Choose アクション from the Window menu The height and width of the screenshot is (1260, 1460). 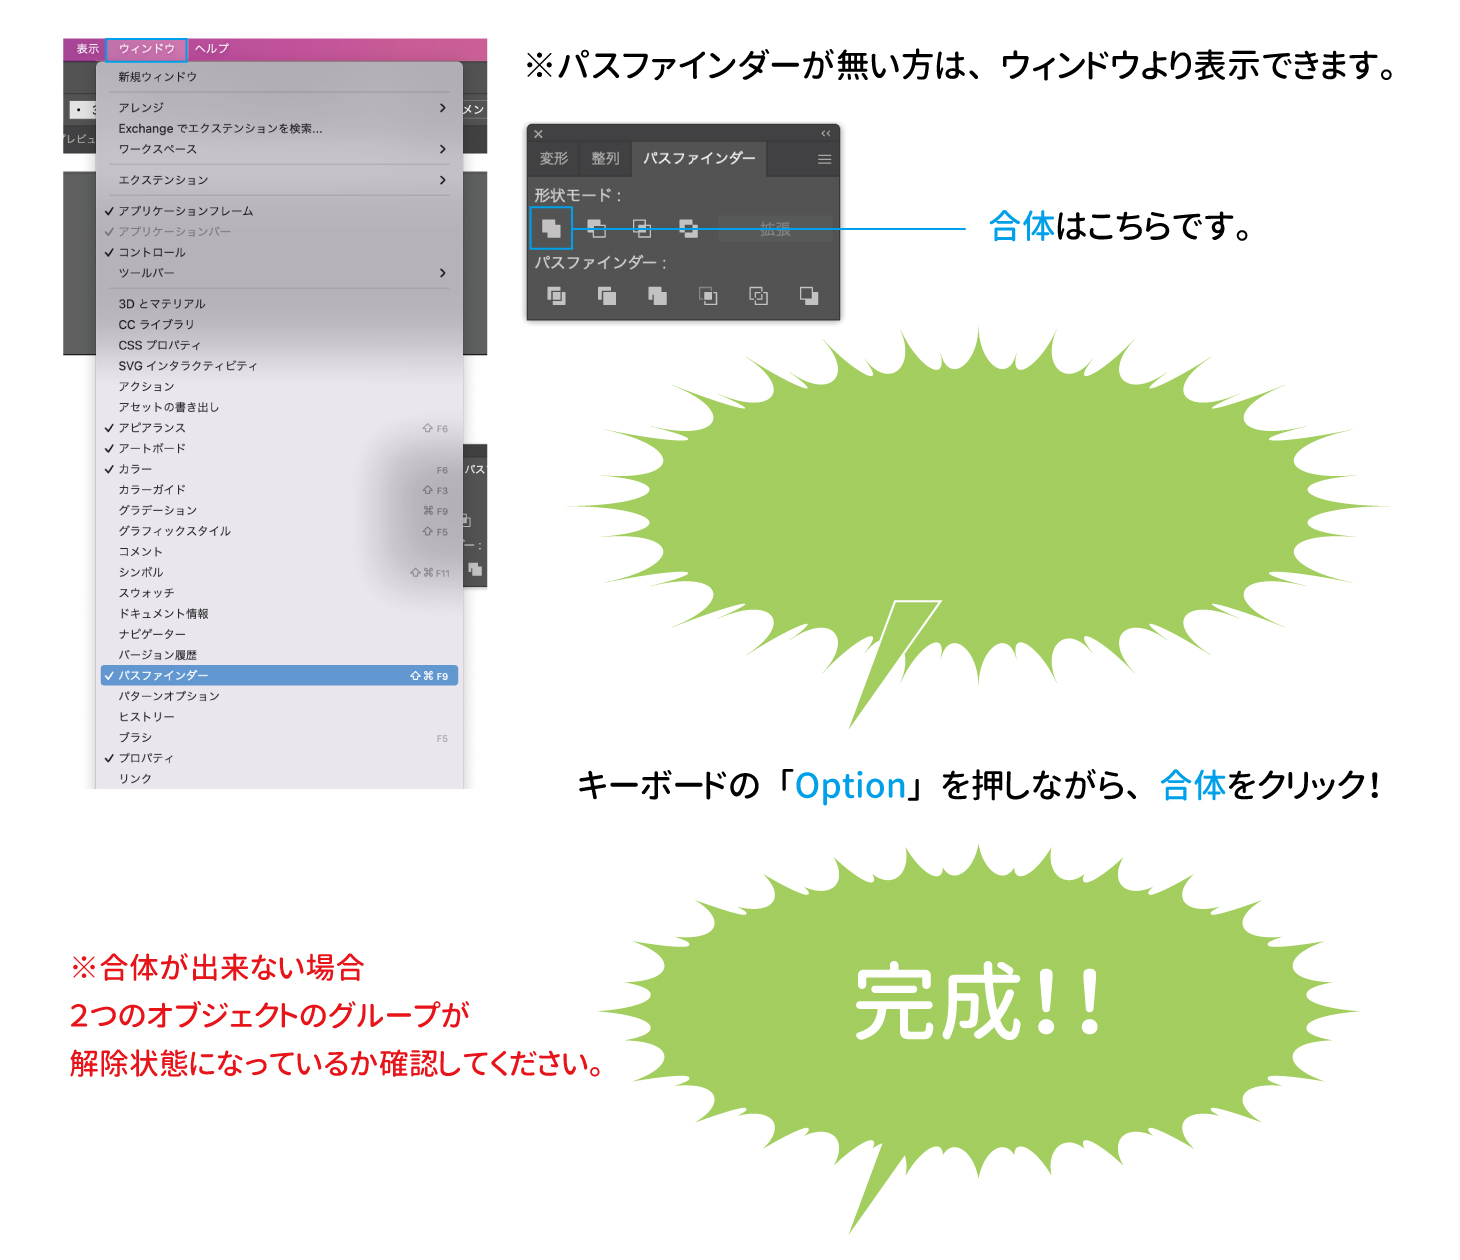[x=279, y=387]
